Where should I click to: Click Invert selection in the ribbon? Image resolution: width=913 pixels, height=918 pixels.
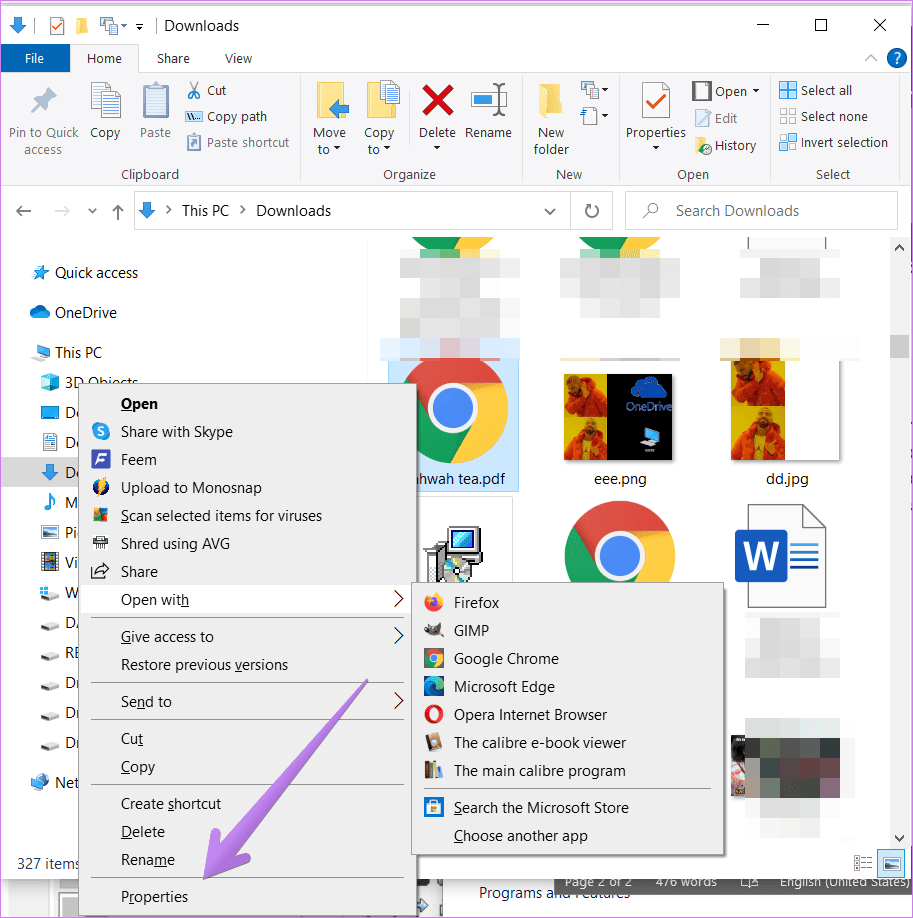point(843,142)
